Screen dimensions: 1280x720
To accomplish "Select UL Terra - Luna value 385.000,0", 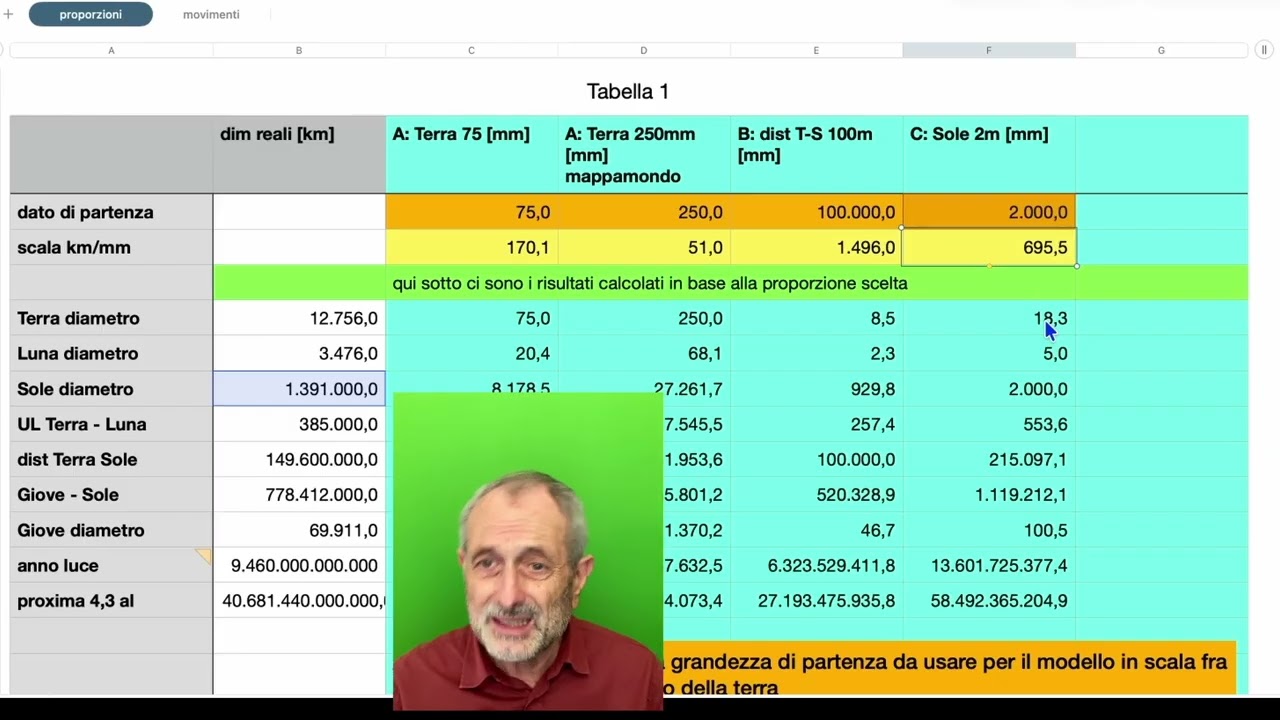I will tap(299, 424).
